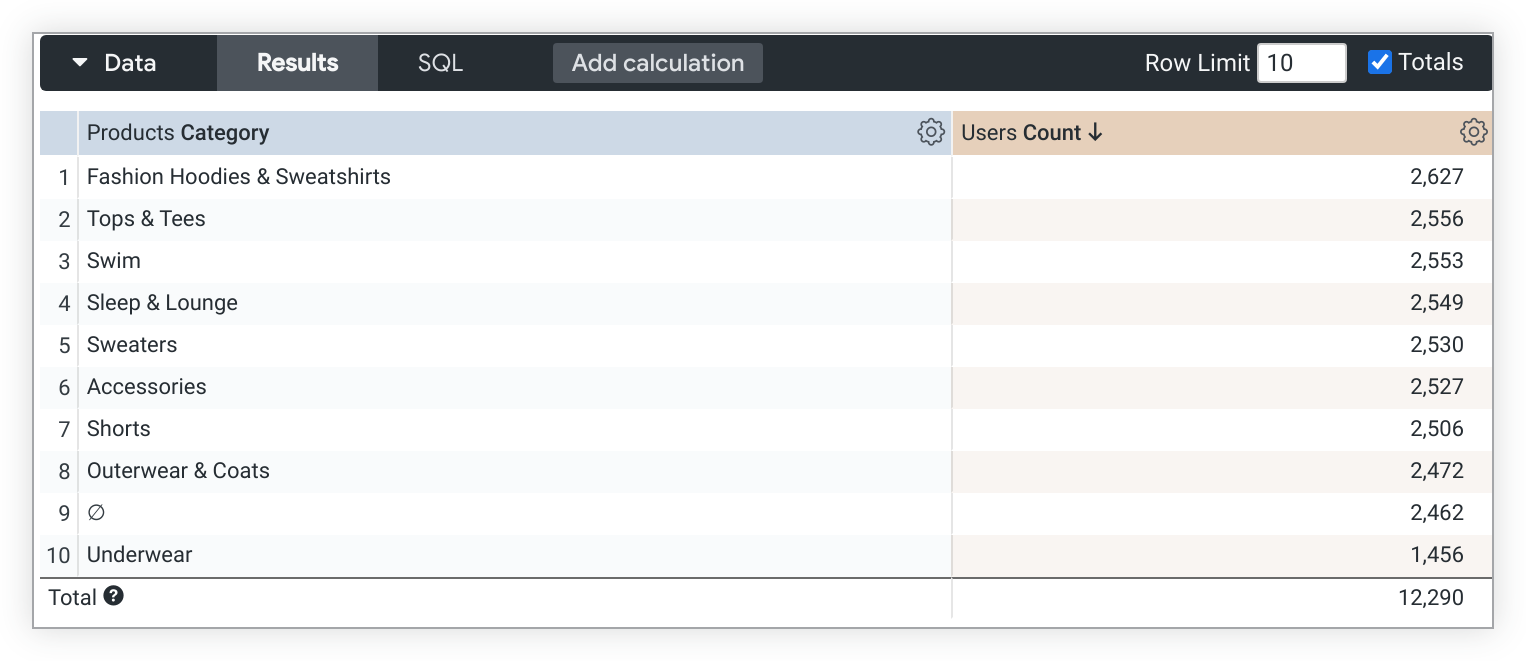Click the total value 12,290

1430,598
